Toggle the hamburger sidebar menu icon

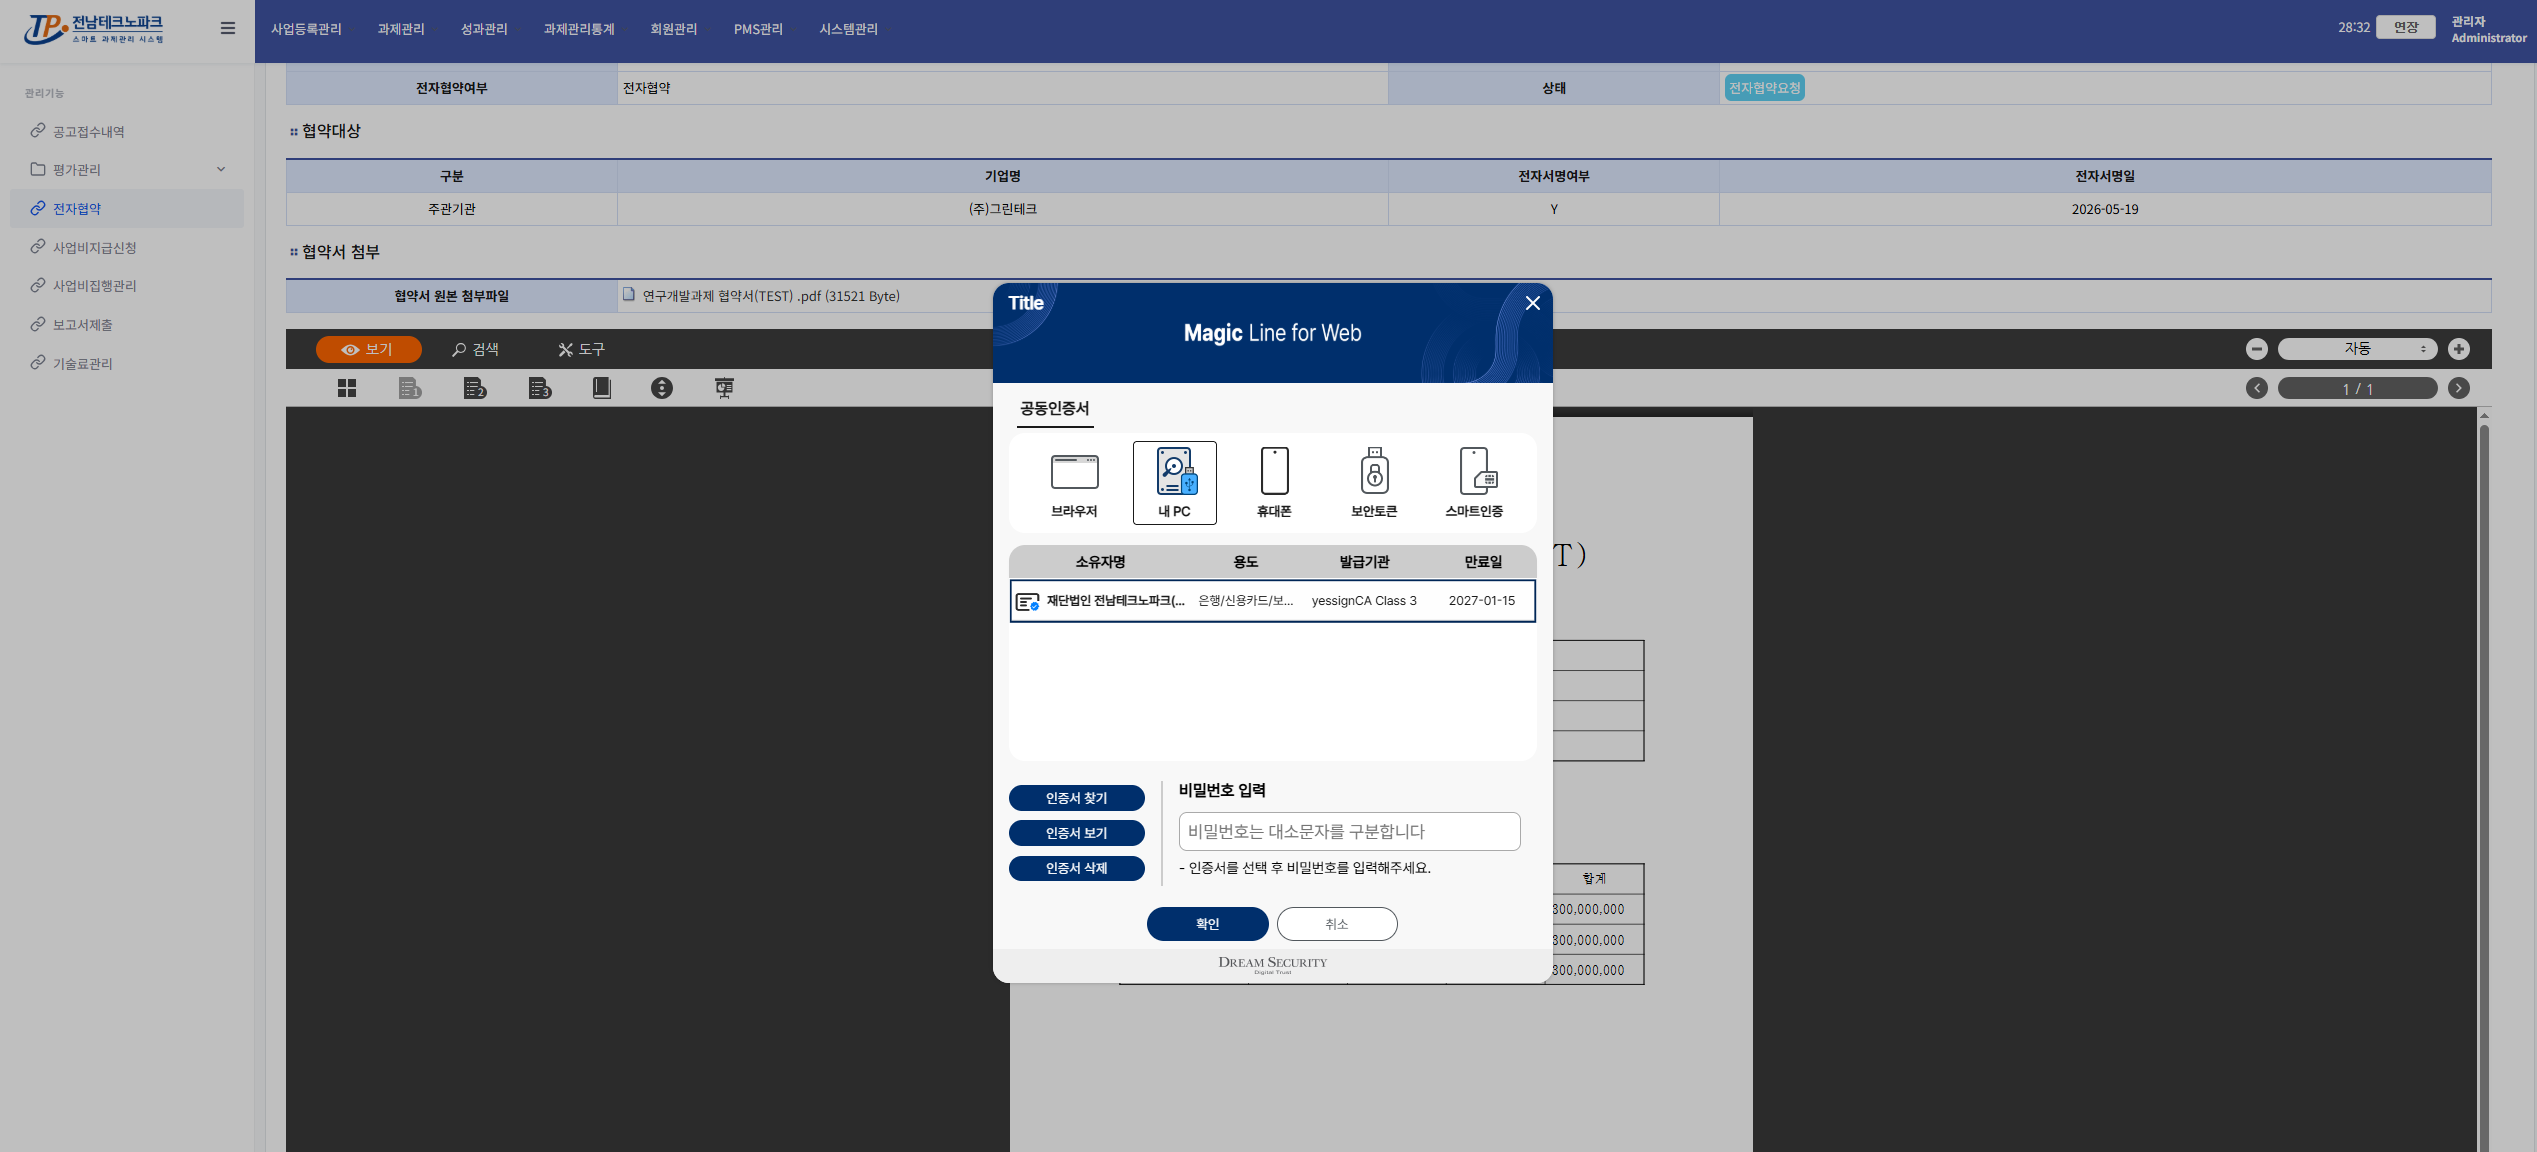[228, 28]
